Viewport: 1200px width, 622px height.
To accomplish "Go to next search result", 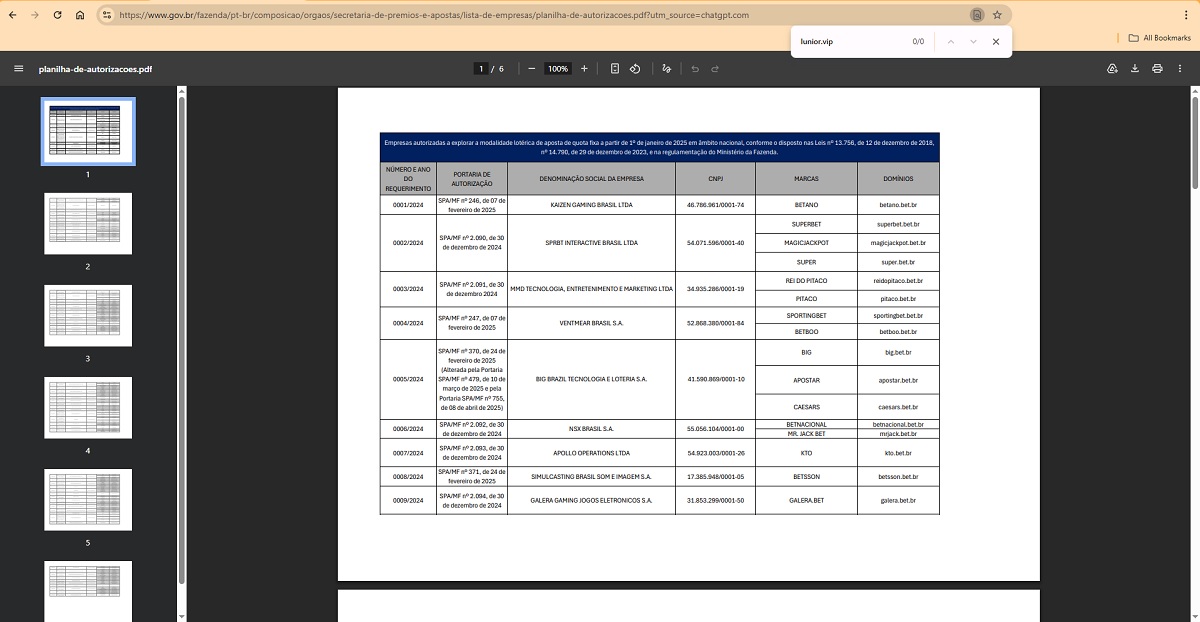I will 973,42.
